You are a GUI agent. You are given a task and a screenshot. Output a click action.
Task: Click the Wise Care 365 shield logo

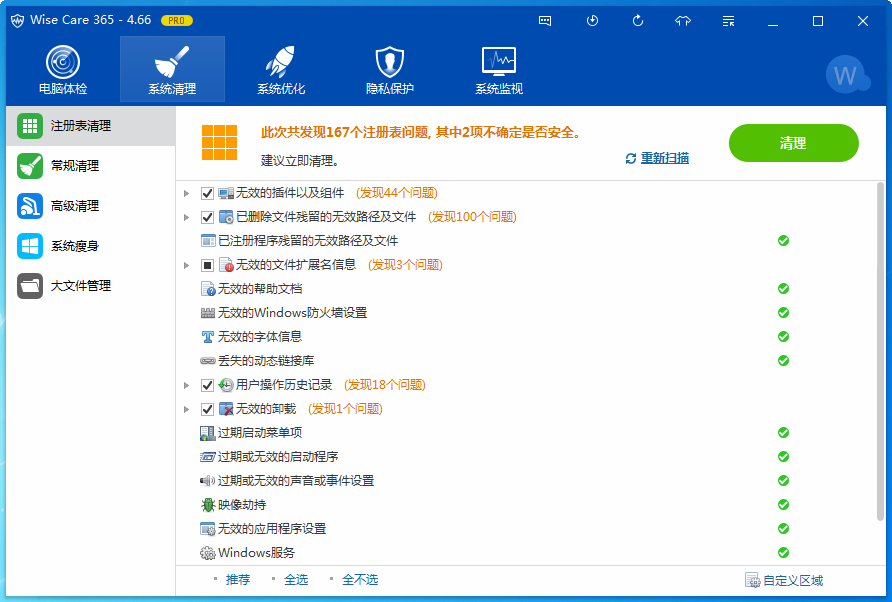tap(18, 21)
